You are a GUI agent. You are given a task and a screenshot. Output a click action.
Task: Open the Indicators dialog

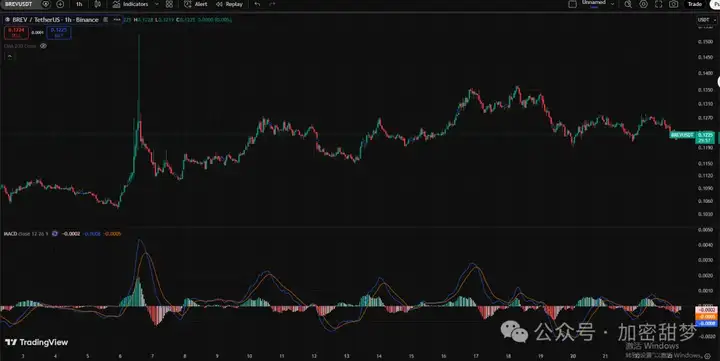(x=130, y=4)
